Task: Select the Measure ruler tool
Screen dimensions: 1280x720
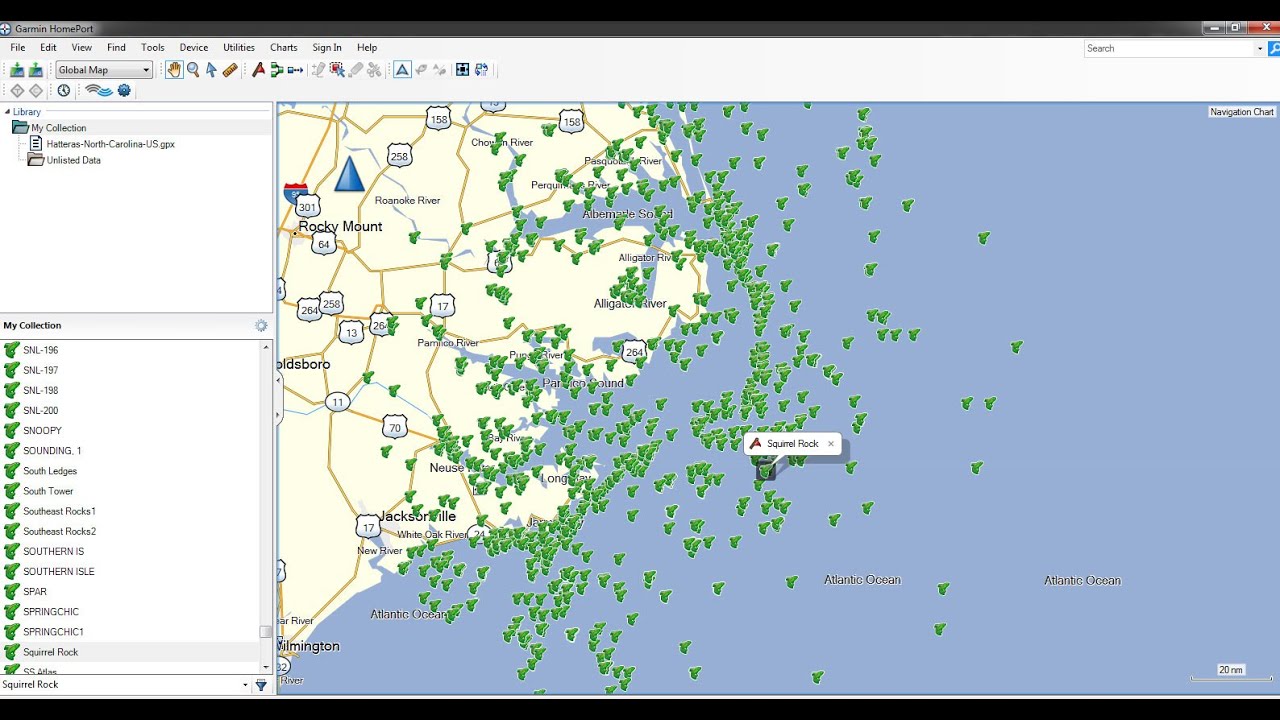Action: 230,70
